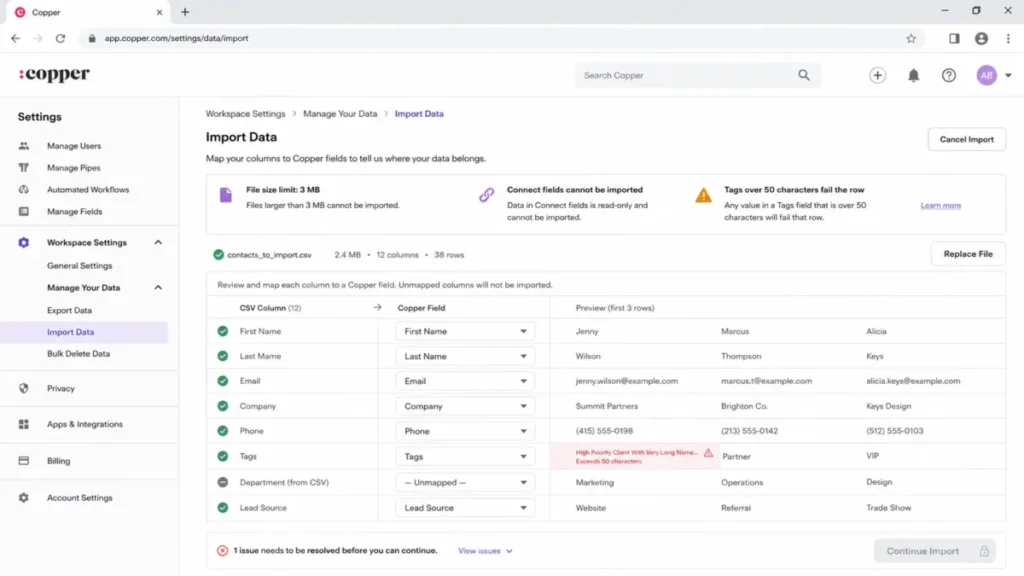Click the Manage Pipes icon
This screenshot has height=576, width=1024.
click(x=24, y=168)
